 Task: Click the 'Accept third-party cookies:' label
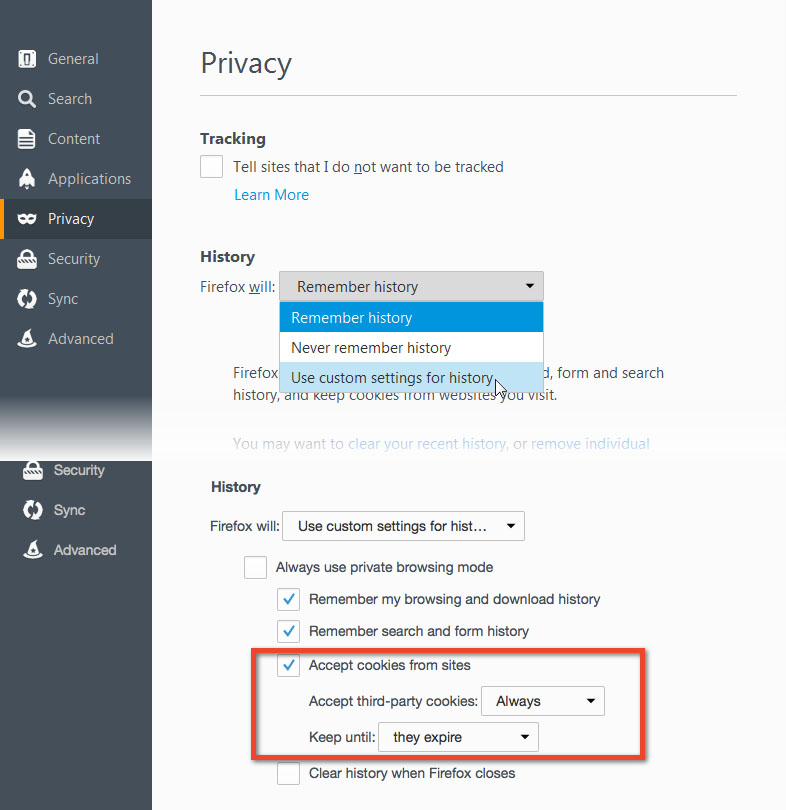394,701
